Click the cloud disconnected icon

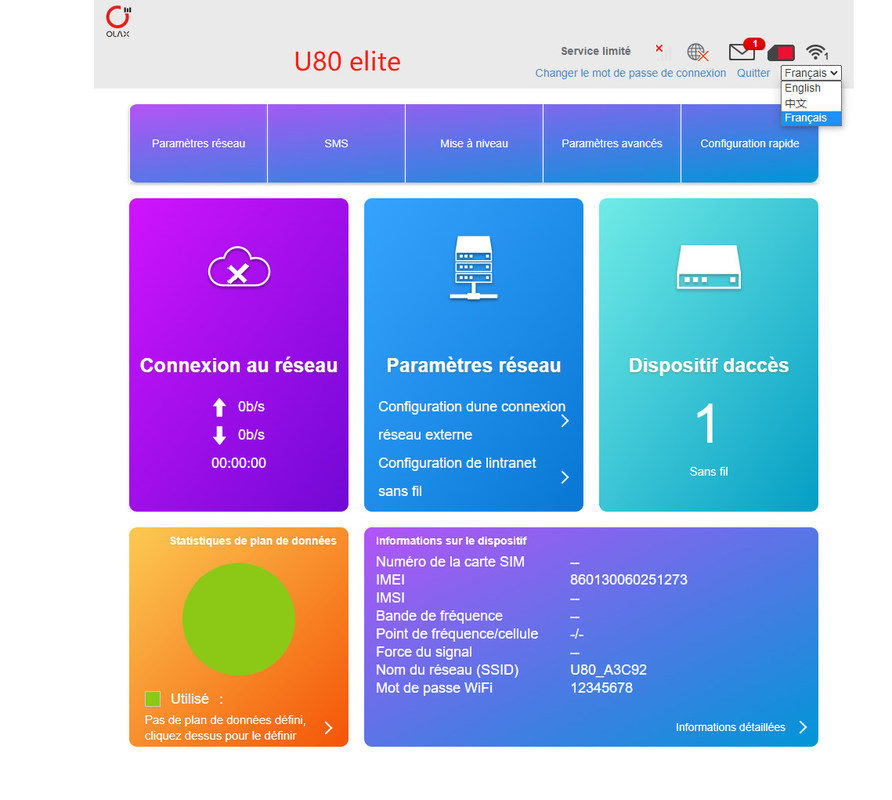point(238,268)
